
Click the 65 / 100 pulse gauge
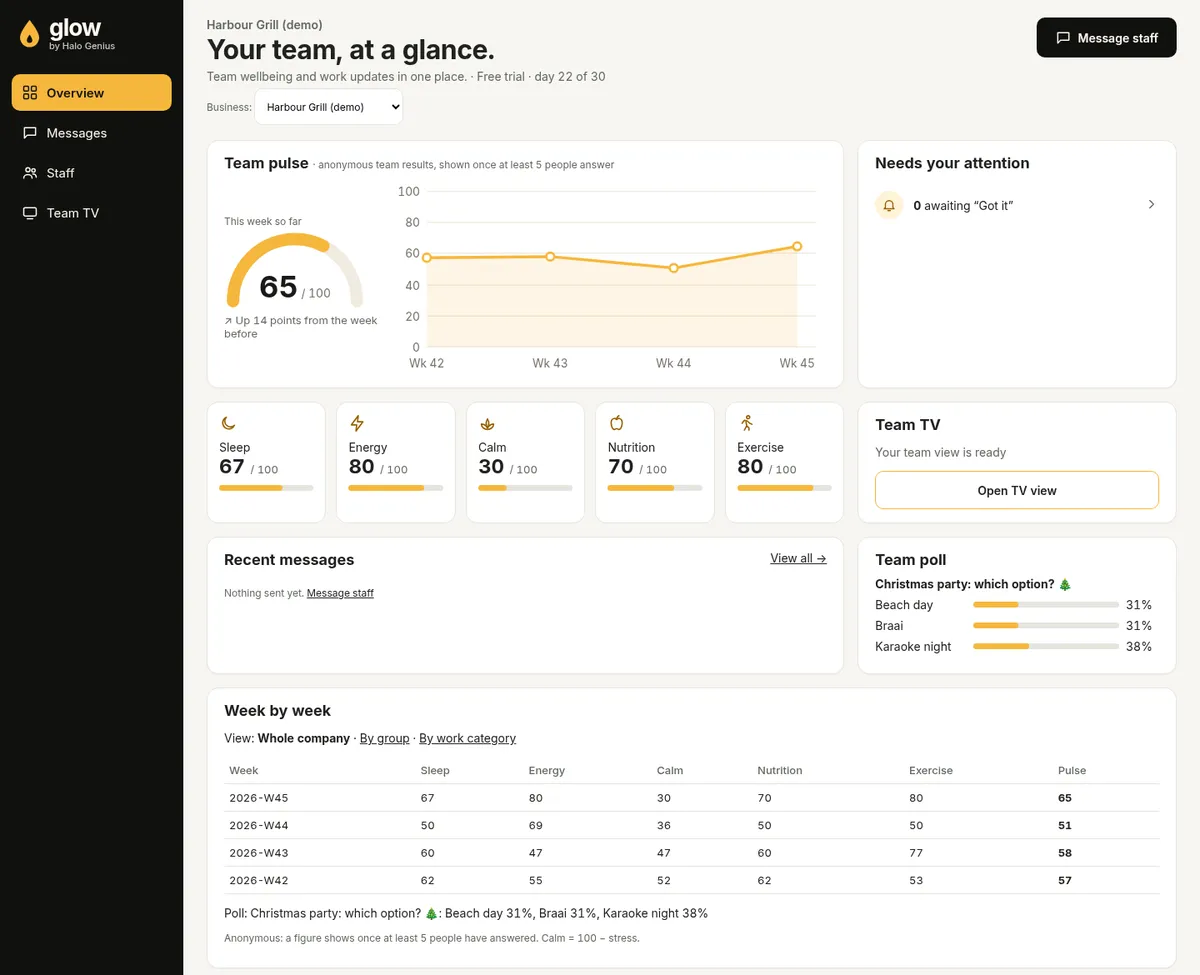pyautogui.click(x=295, y=271)
